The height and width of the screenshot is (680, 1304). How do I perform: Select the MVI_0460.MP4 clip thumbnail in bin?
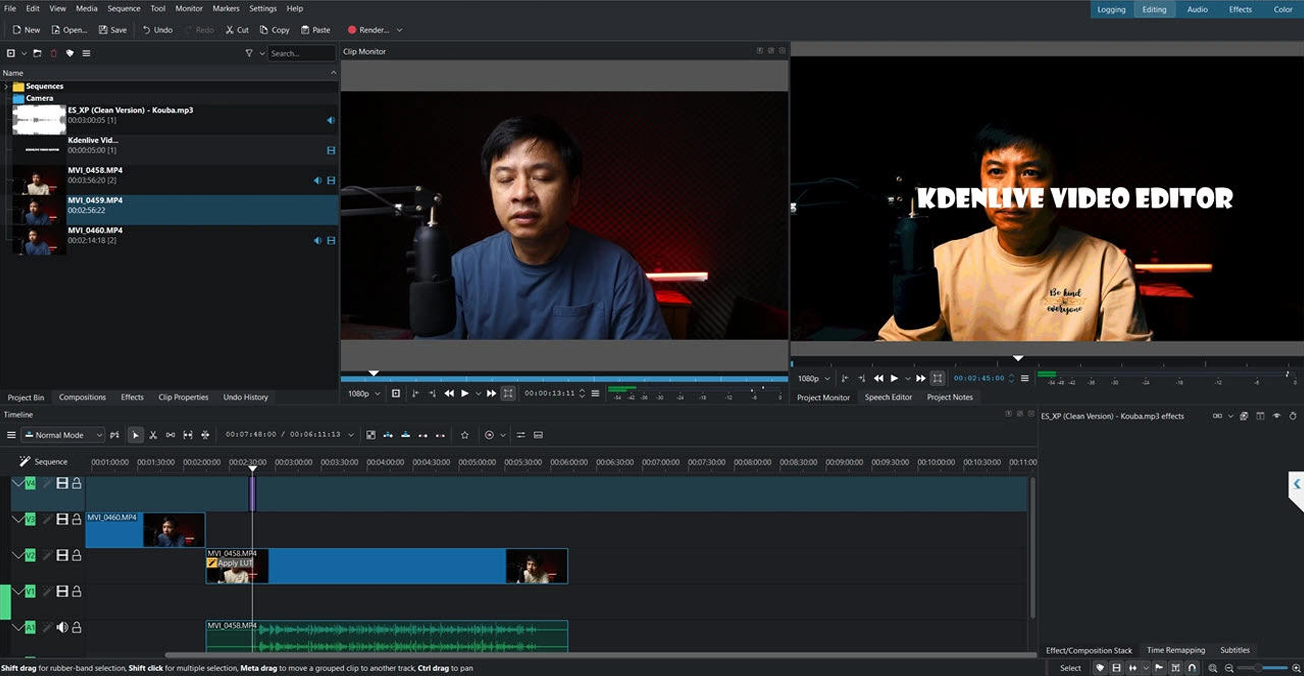point(39,241)
